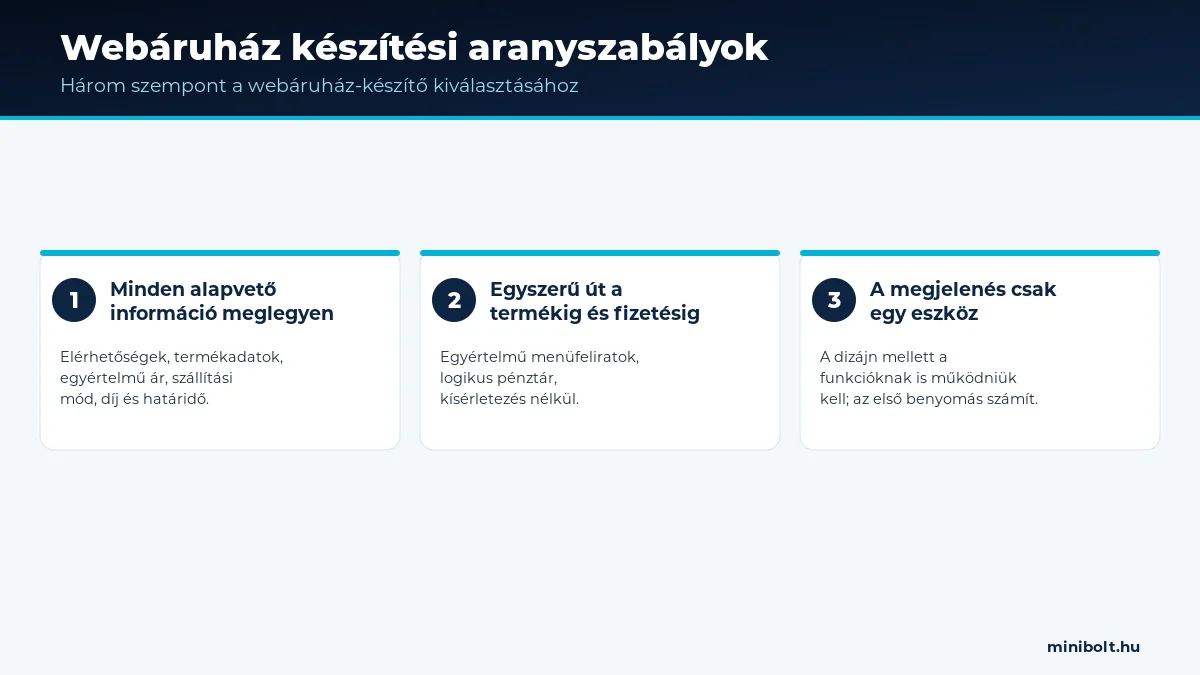1200x675 pixels.
Task: Click heading "Minden alapvető információ meglegyen"
Action: click(222, 301)
